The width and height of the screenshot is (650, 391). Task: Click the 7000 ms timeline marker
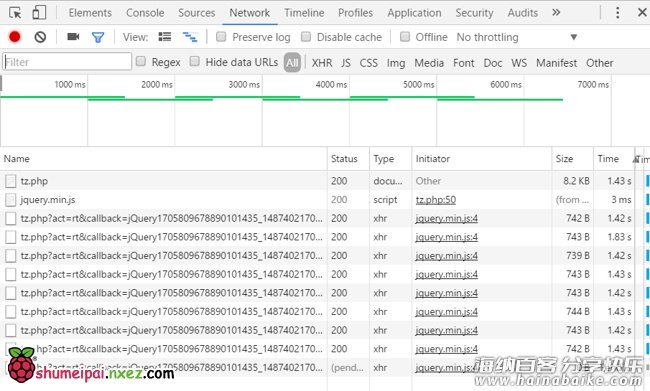click(x=593, y=85)
